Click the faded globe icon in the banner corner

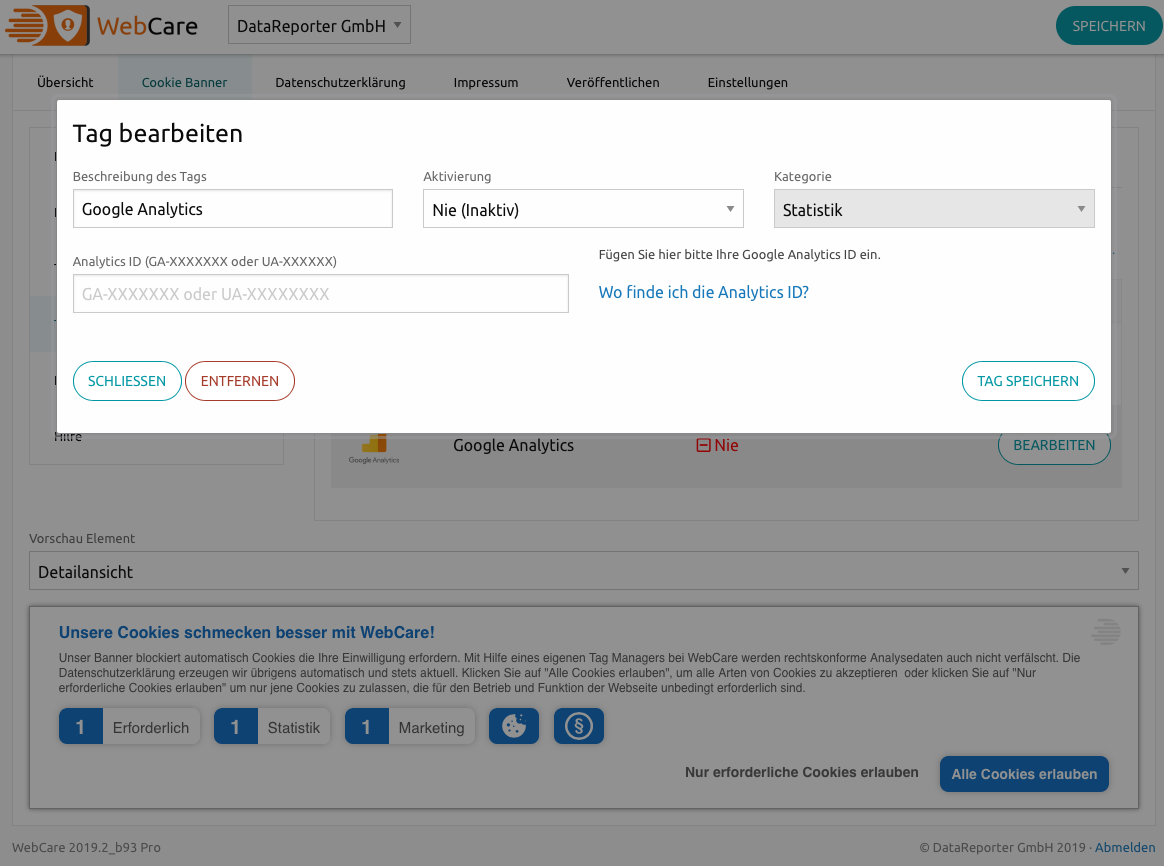(x=1105, y=631)
